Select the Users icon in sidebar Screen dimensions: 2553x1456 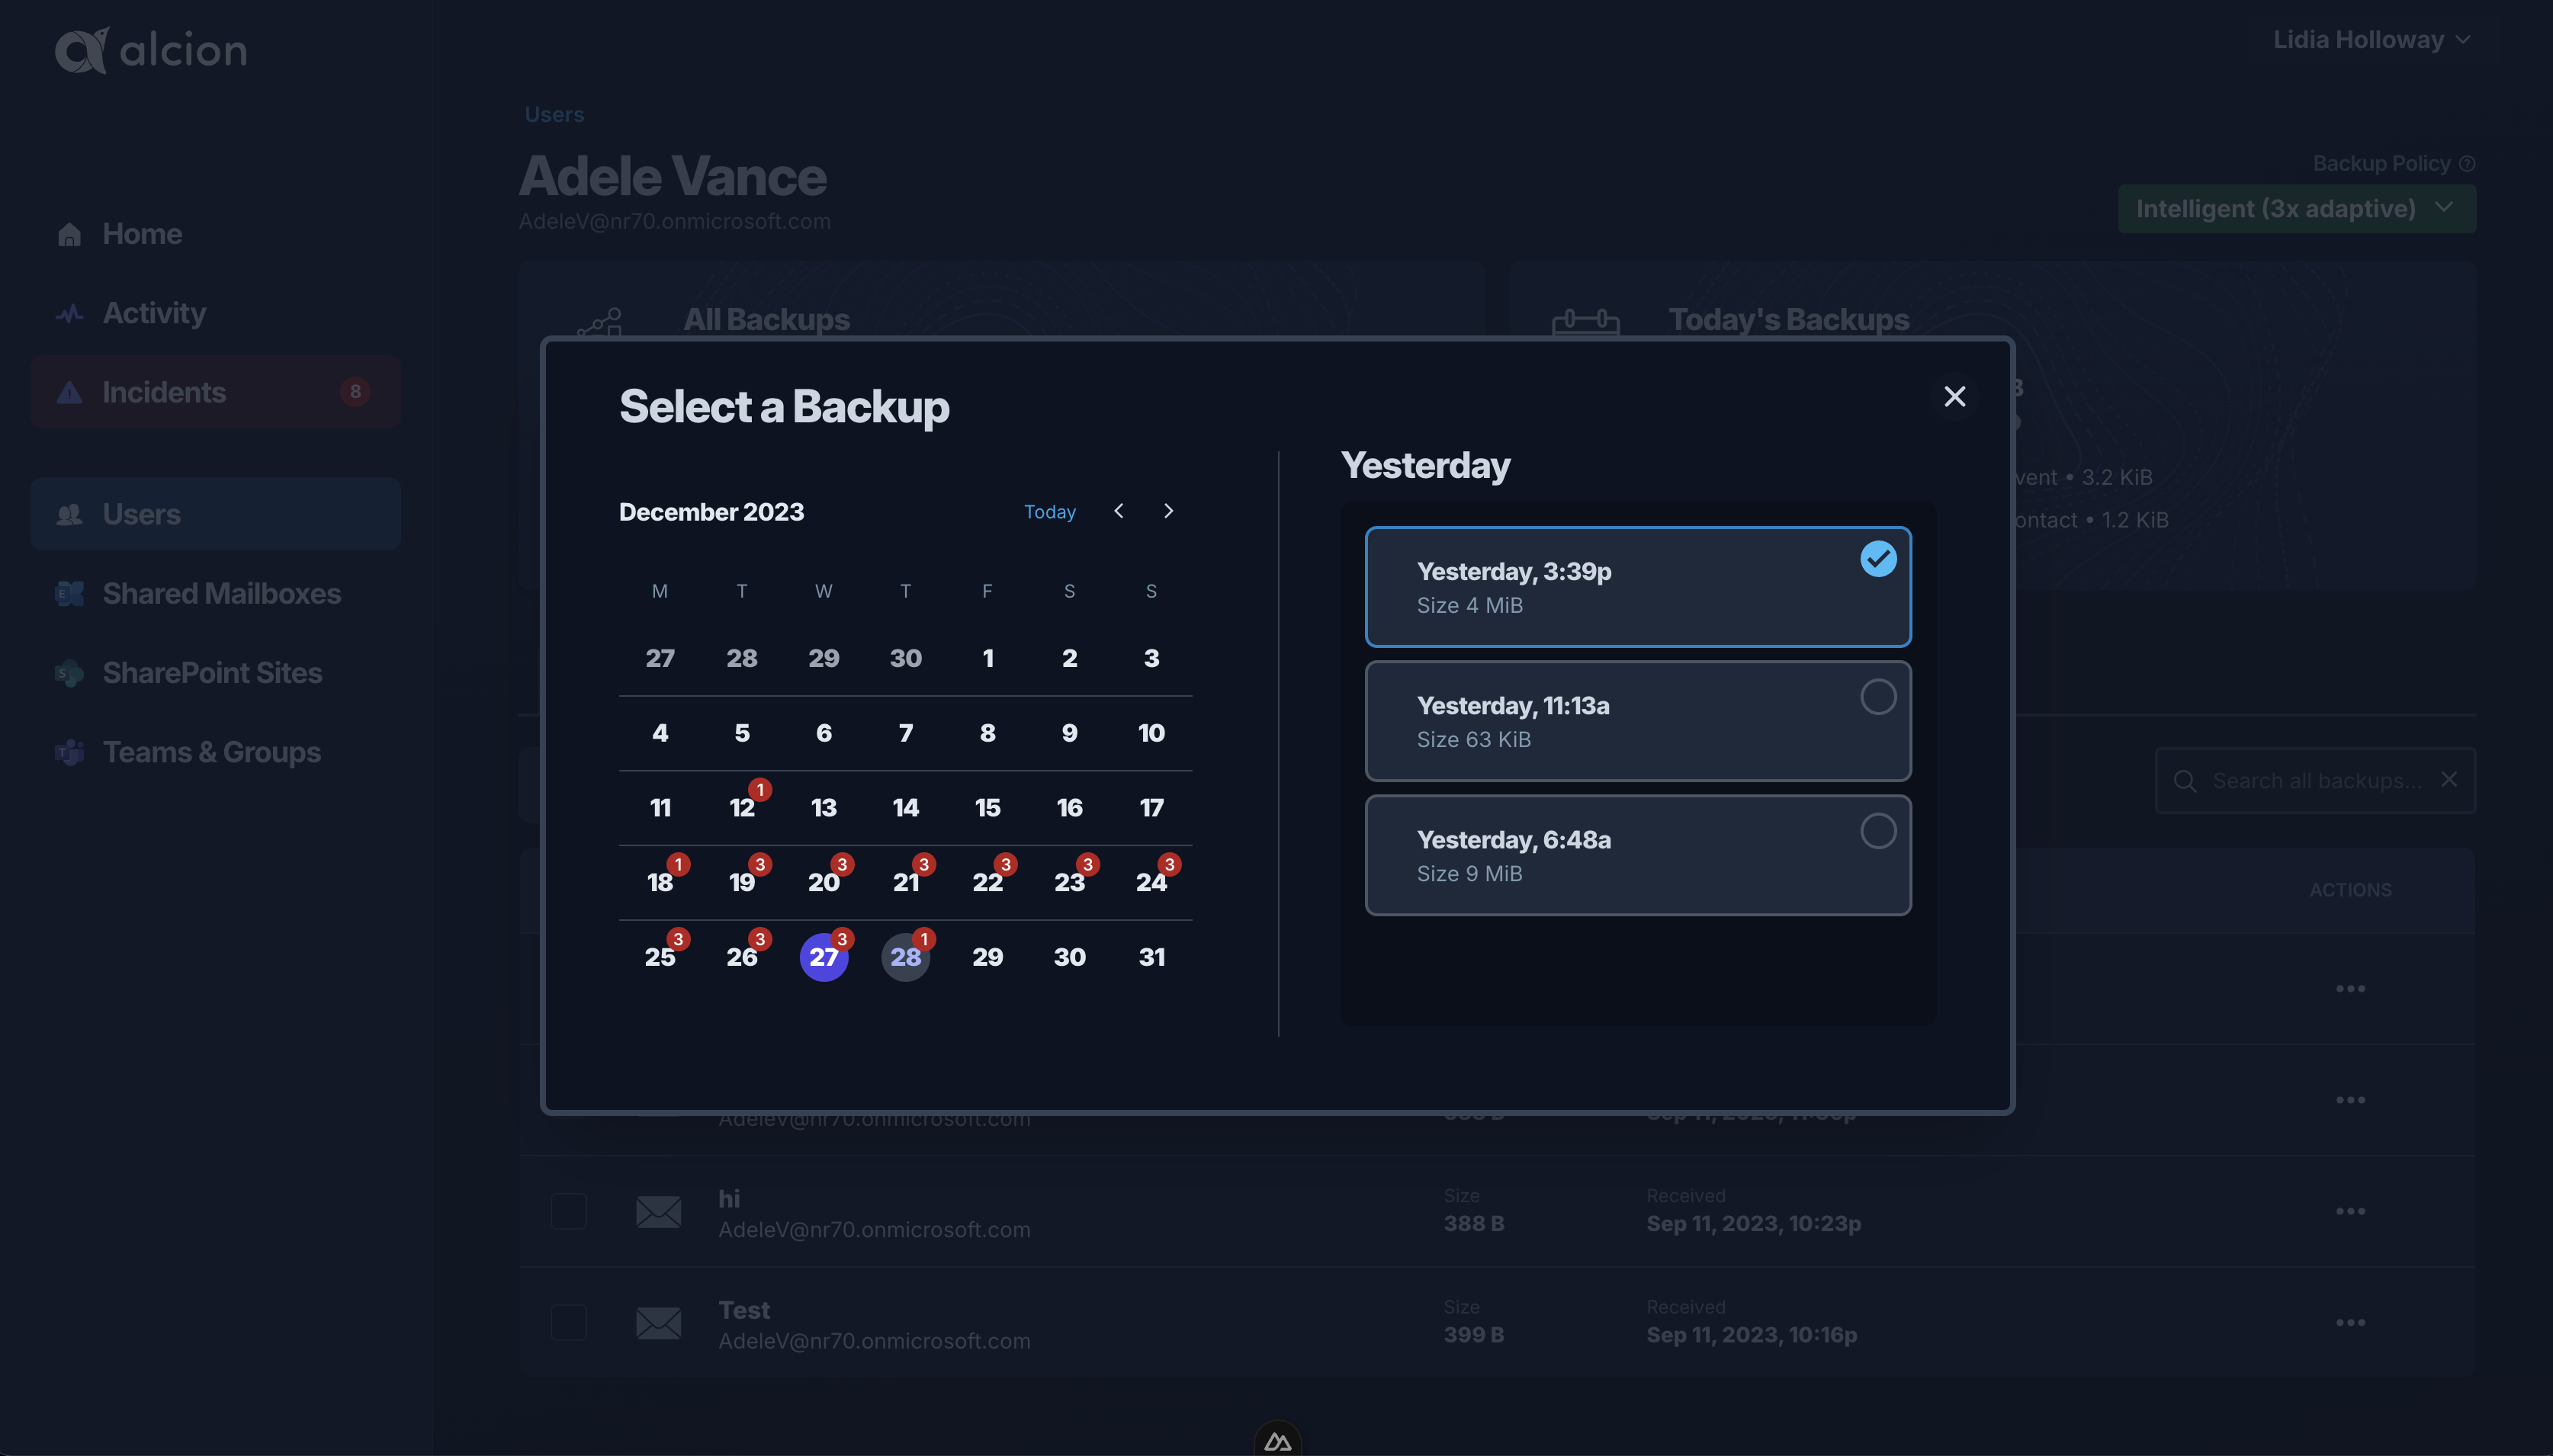(x=66, y=512)
